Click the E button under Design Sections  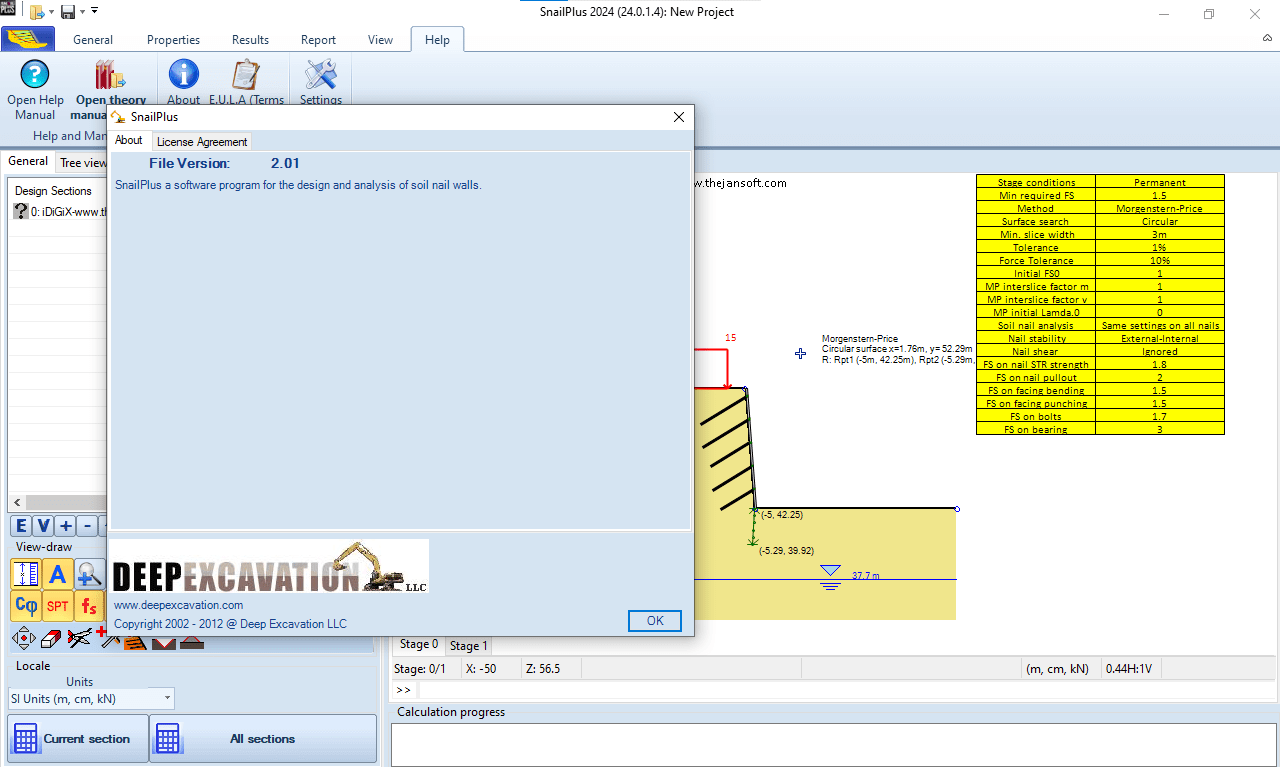21,526
